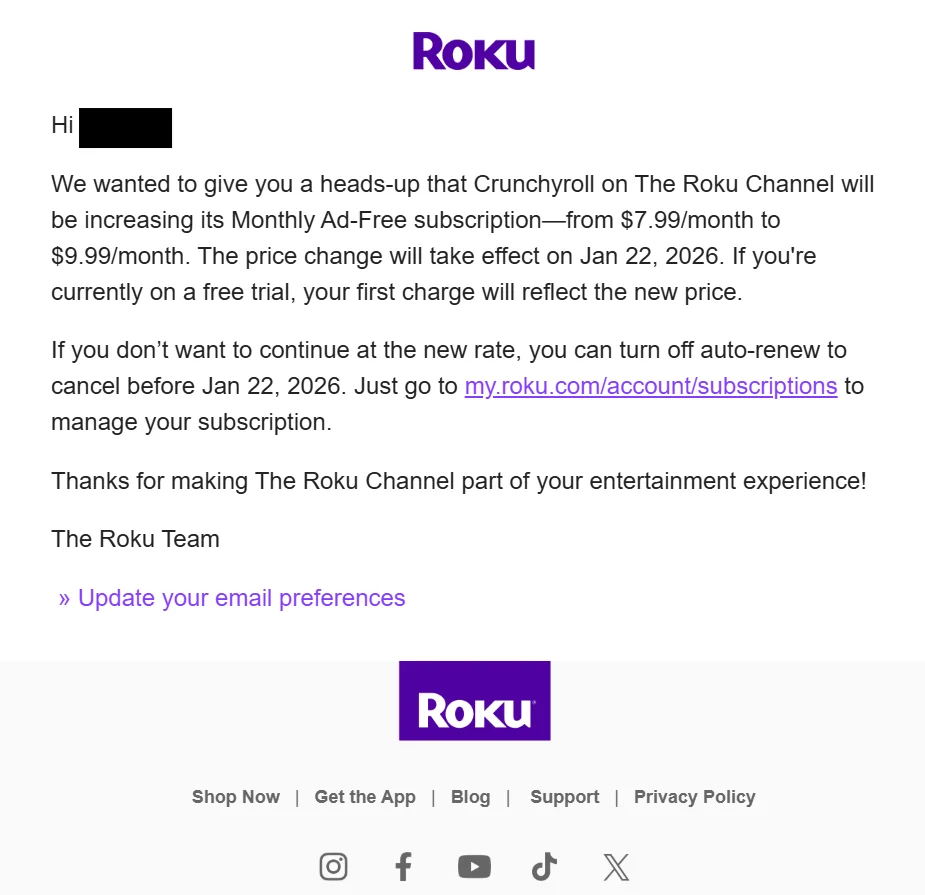This screenshot has width=925, height=895.
Task: Open my.roku.com/account/subscriptions link
Action: [x=650, y=386]
